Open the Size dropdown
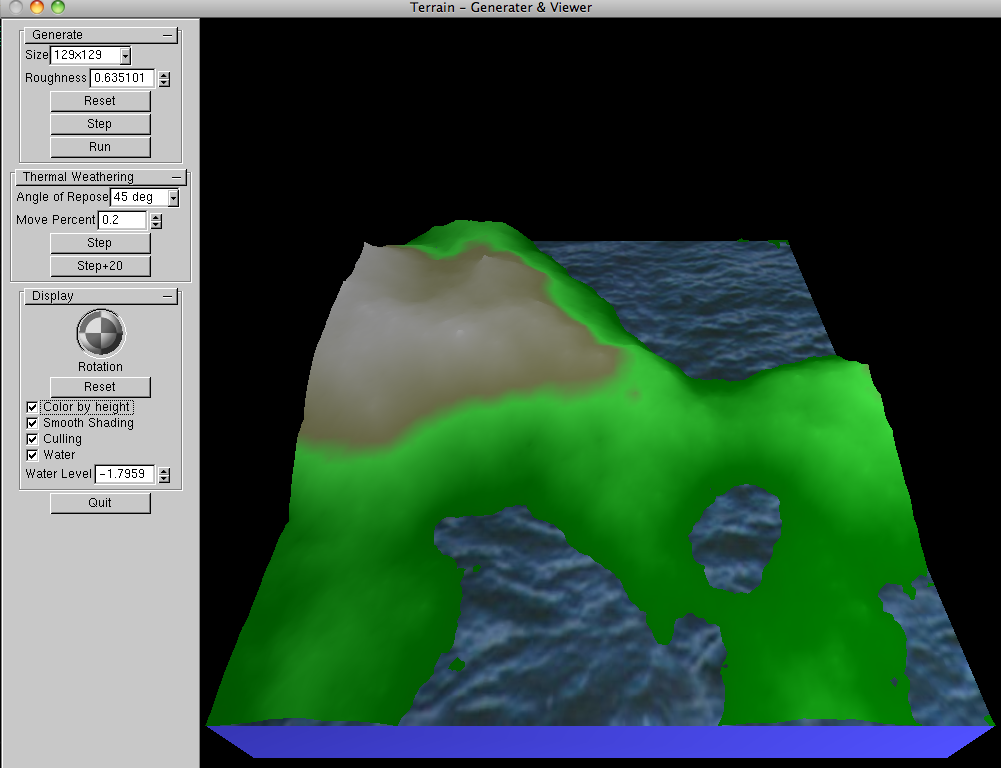 point(125,56)
